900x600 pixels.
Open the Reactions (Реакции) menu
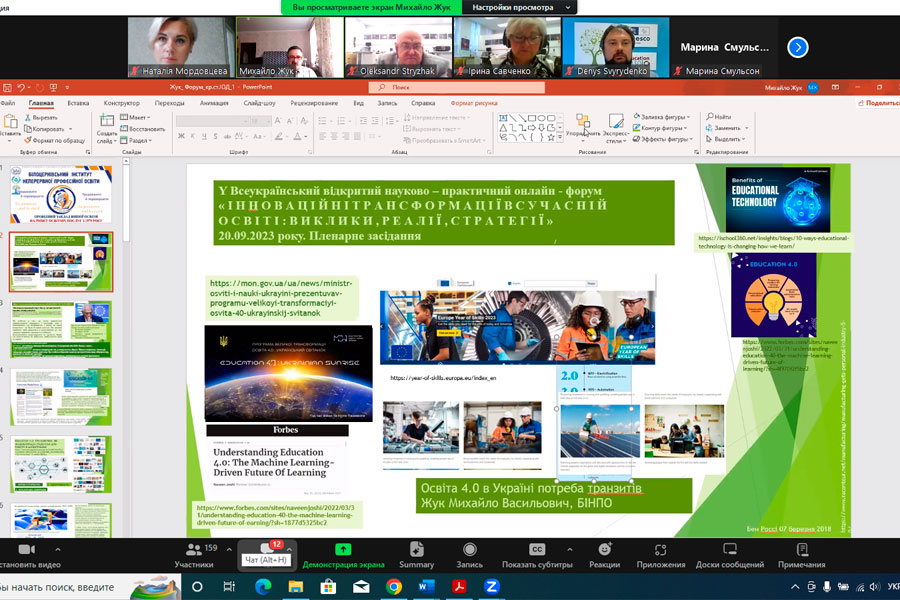click(x=604, y=551)
